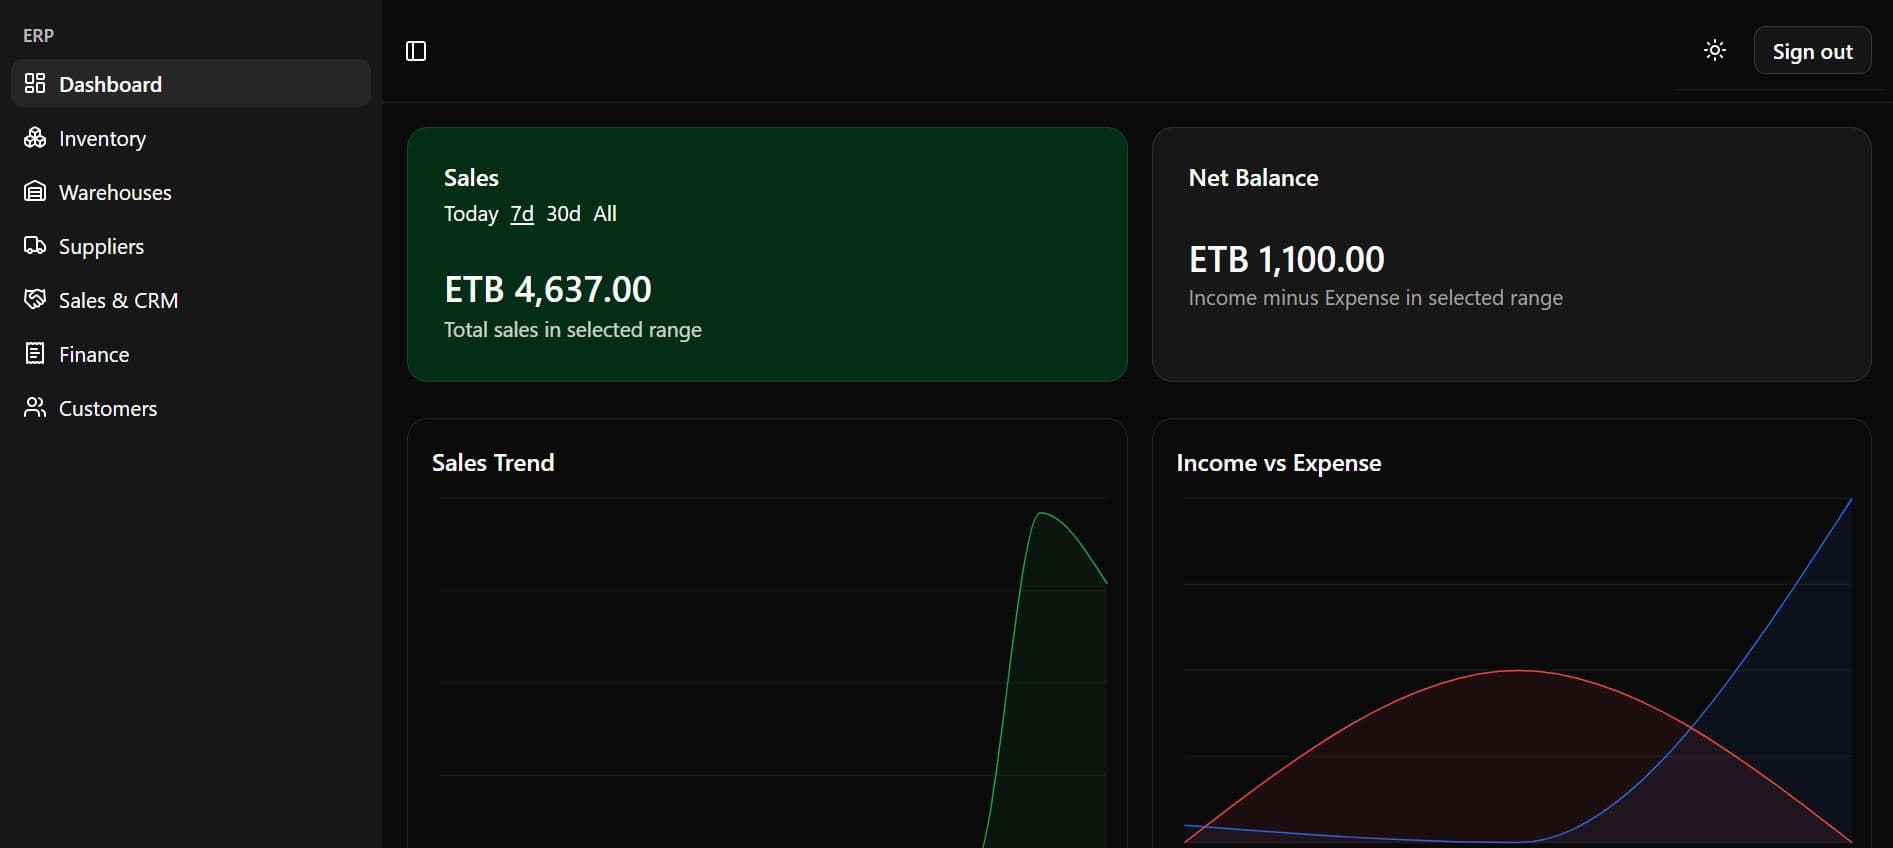Viewport: 1893px width, 848px height.
Task: Click the Sales & CRM handshake icon
Action: point(35,299)
